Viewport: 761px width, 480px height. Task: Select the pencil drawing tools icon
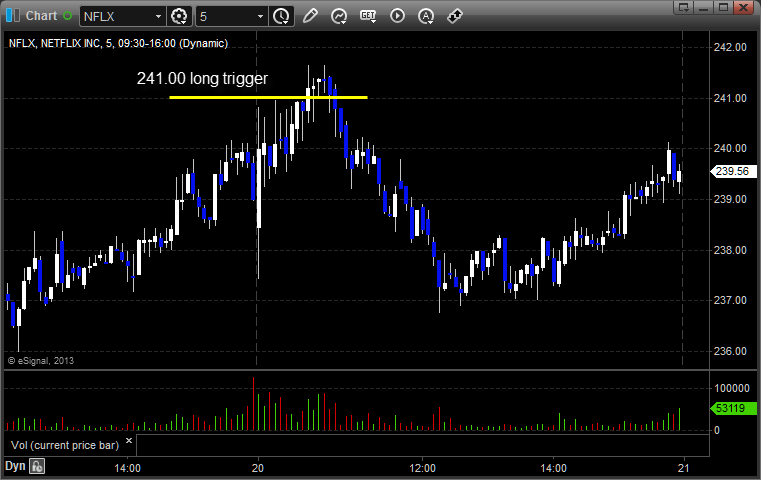click(310, 16)
